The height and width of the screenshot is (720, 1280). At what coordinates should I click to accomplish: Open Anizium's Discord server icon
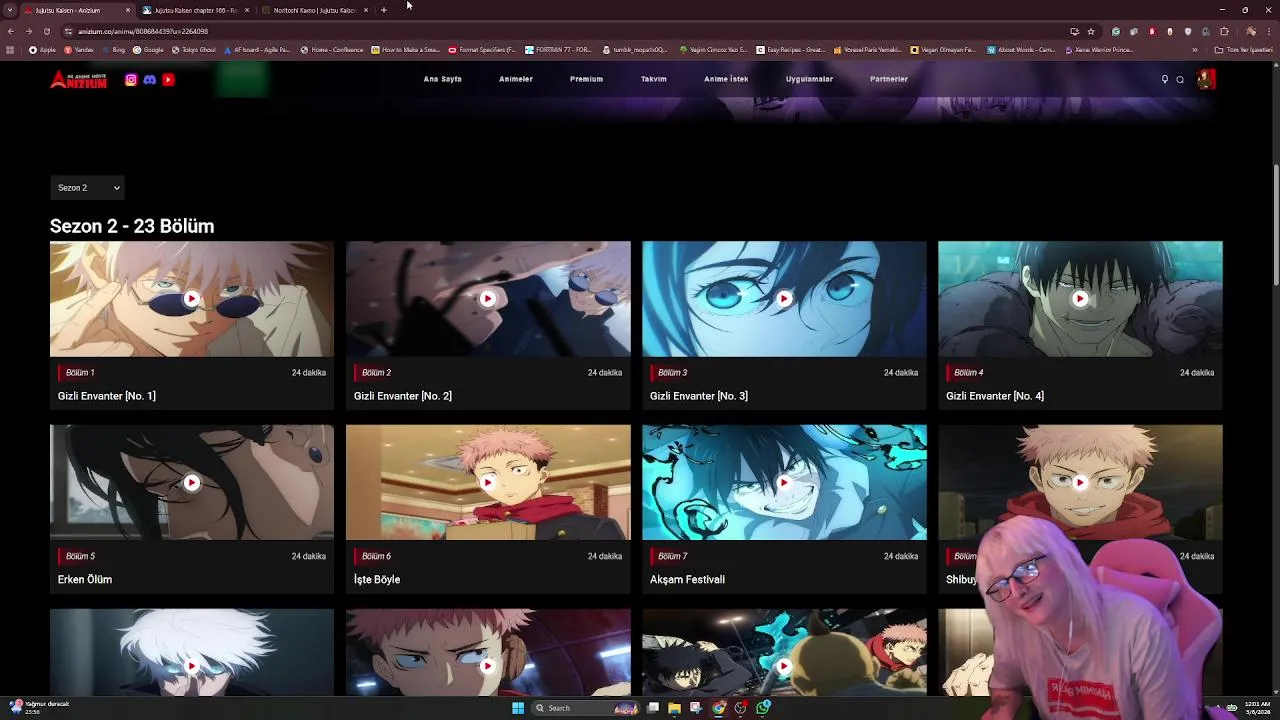click(x=150, y=79)
